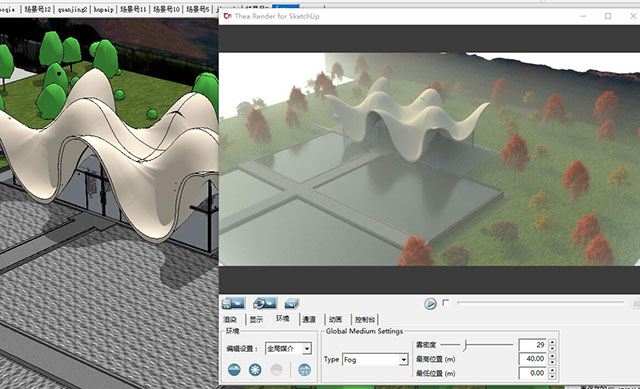
Task: Select the global medium round icon
Action: pos(304,370)
